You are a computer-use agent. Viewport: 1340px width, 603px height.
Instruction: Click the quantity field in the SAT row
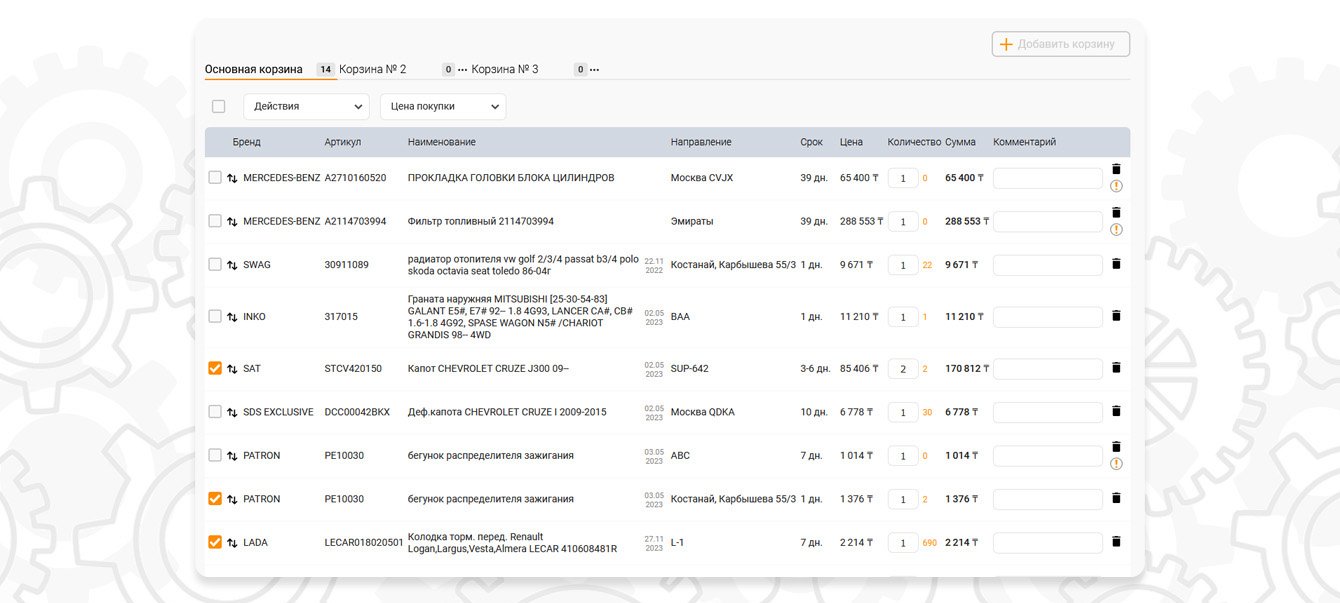click(x=902, y=369)
